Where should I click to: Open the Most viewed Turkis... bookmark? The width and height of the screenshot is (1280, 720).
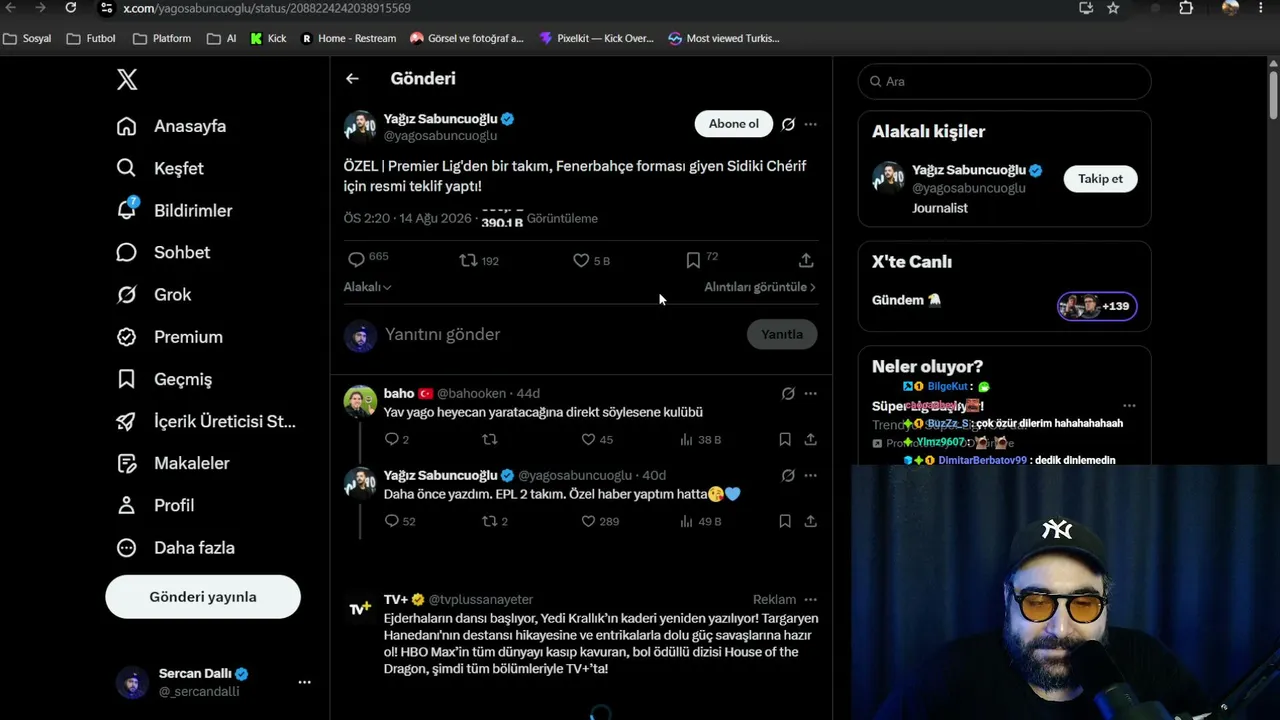724,39
